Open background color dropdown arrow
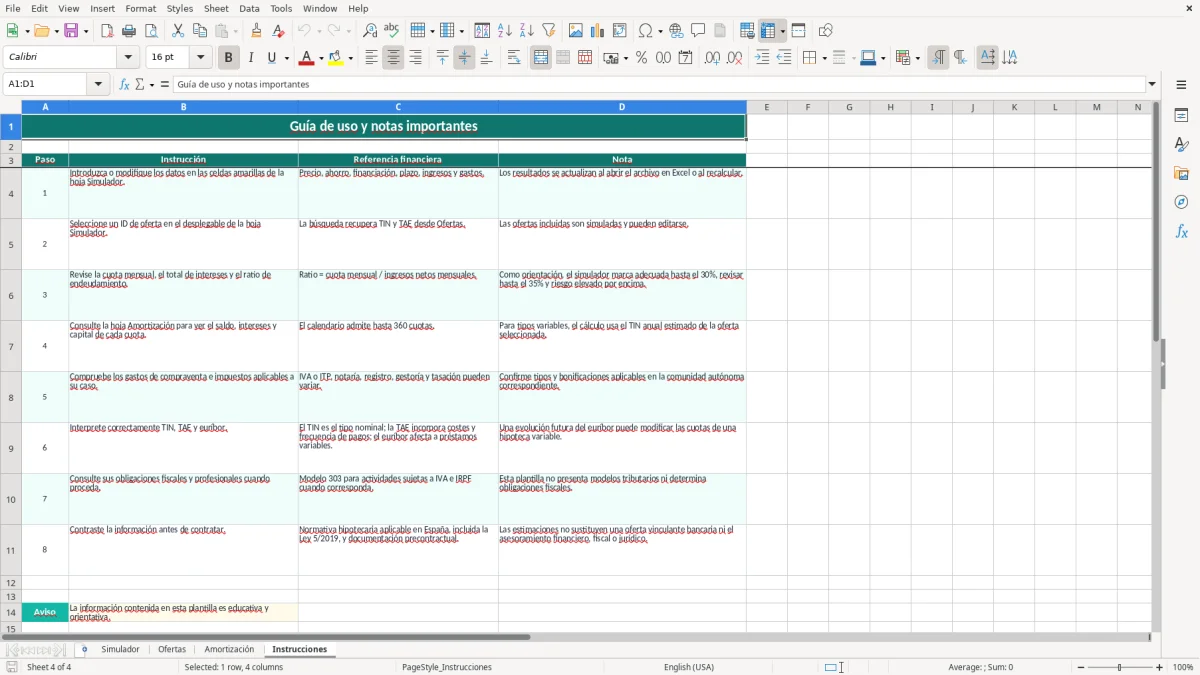Screen dimensions: 1200x675 tap(350, 58)
